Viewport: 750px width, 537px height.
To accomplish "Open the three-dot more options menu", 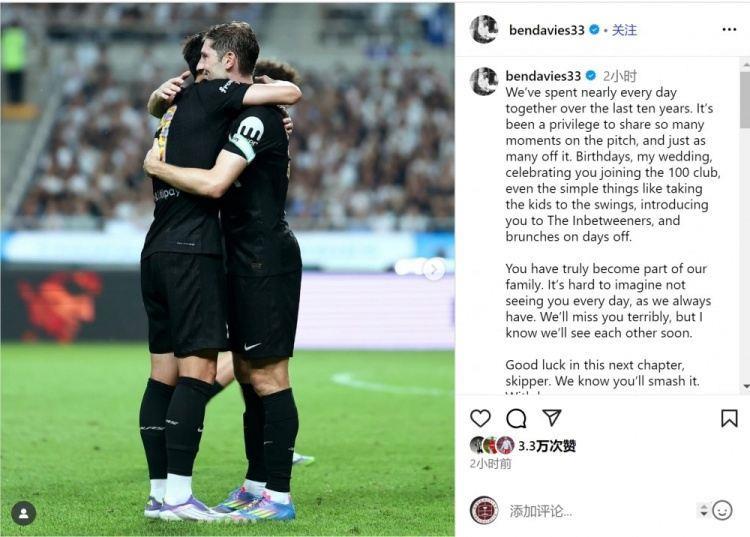I will point(729,30).
